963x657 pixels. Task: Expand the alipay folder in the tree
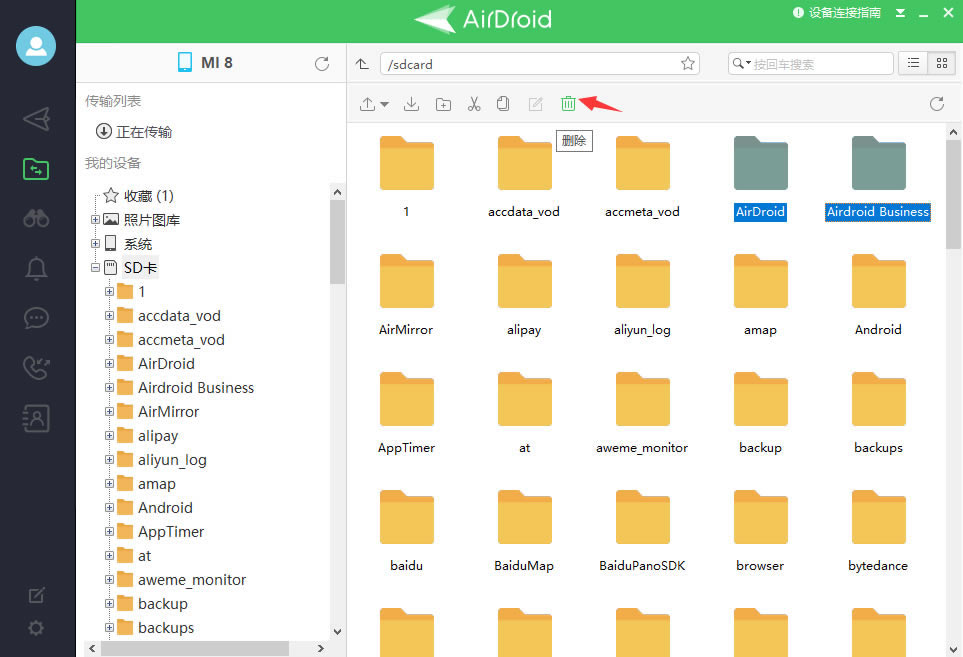point(110,435)
